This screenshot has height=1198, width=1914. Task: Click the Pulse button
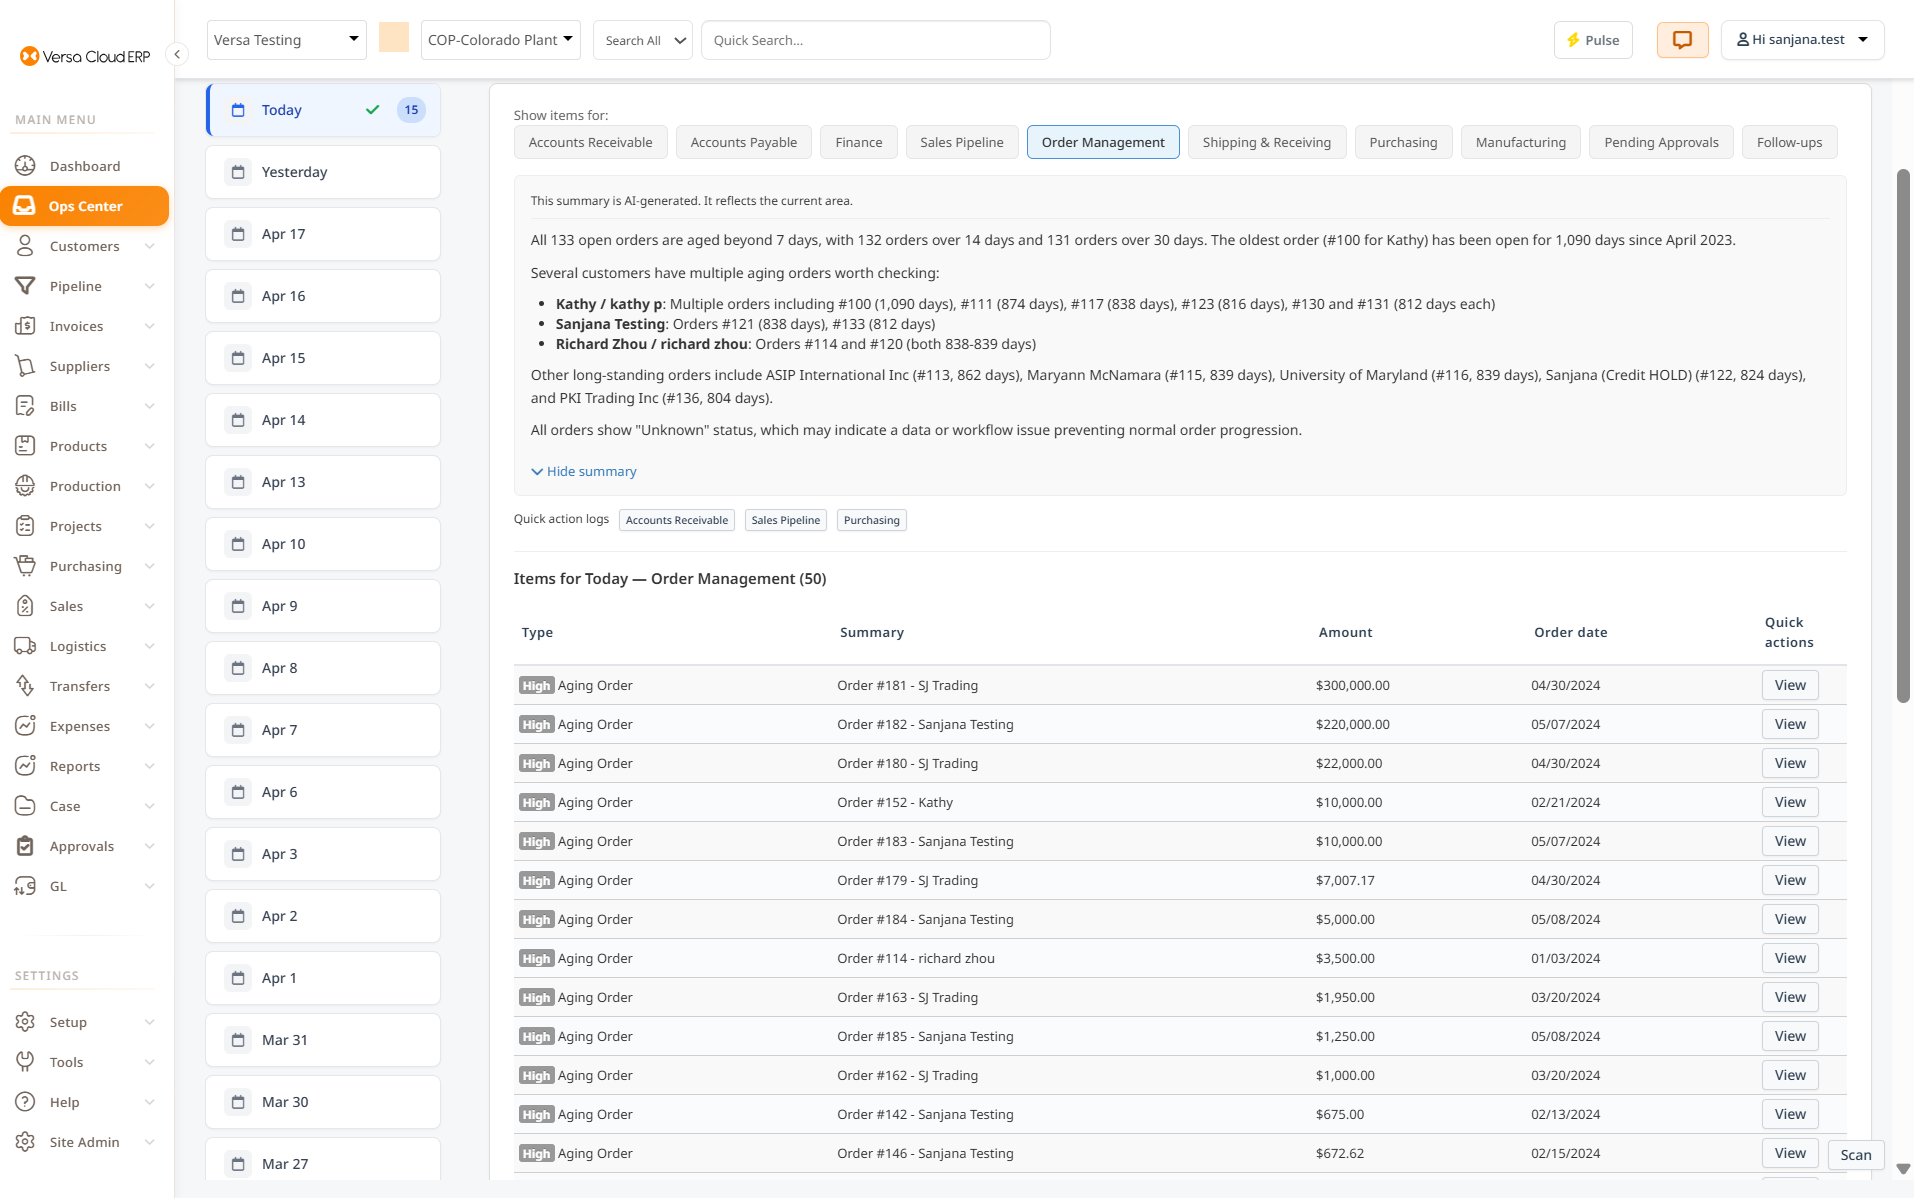pyautogui.click(x=1593, y=40)
